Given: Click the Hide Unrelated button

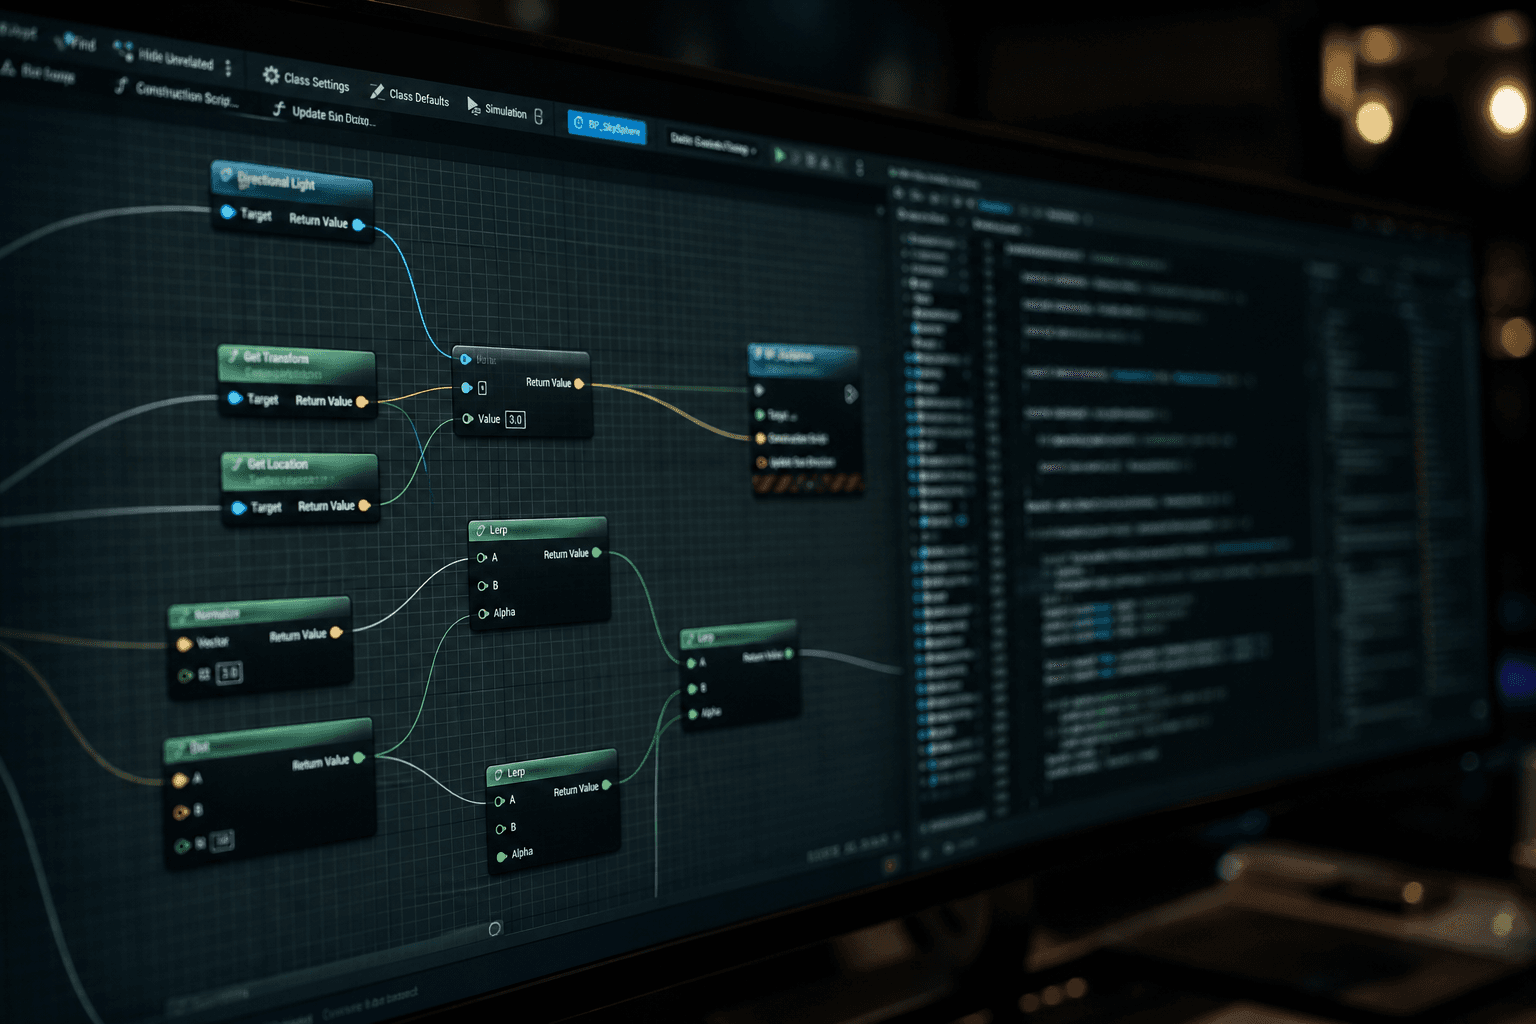Looking at the screenshot, I should click(164, 56).
